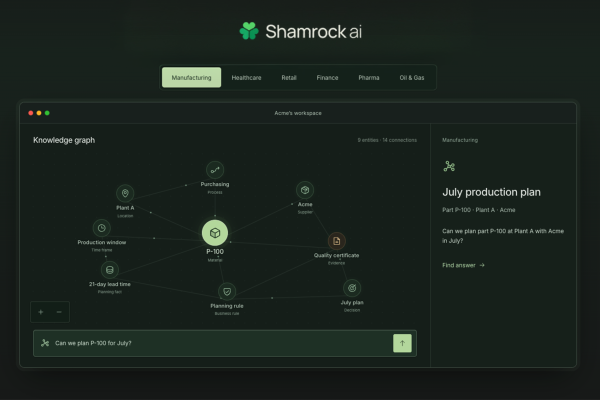Choose the Finance tab
The width and height of the screenshot is (600, 400).
[327, 78]
